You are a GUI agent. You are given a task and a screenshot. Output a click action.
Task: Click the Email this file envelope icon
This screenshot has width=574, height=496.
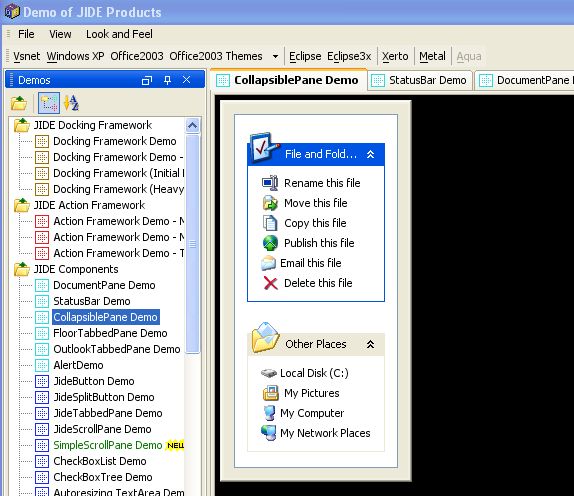pos(268,263)
